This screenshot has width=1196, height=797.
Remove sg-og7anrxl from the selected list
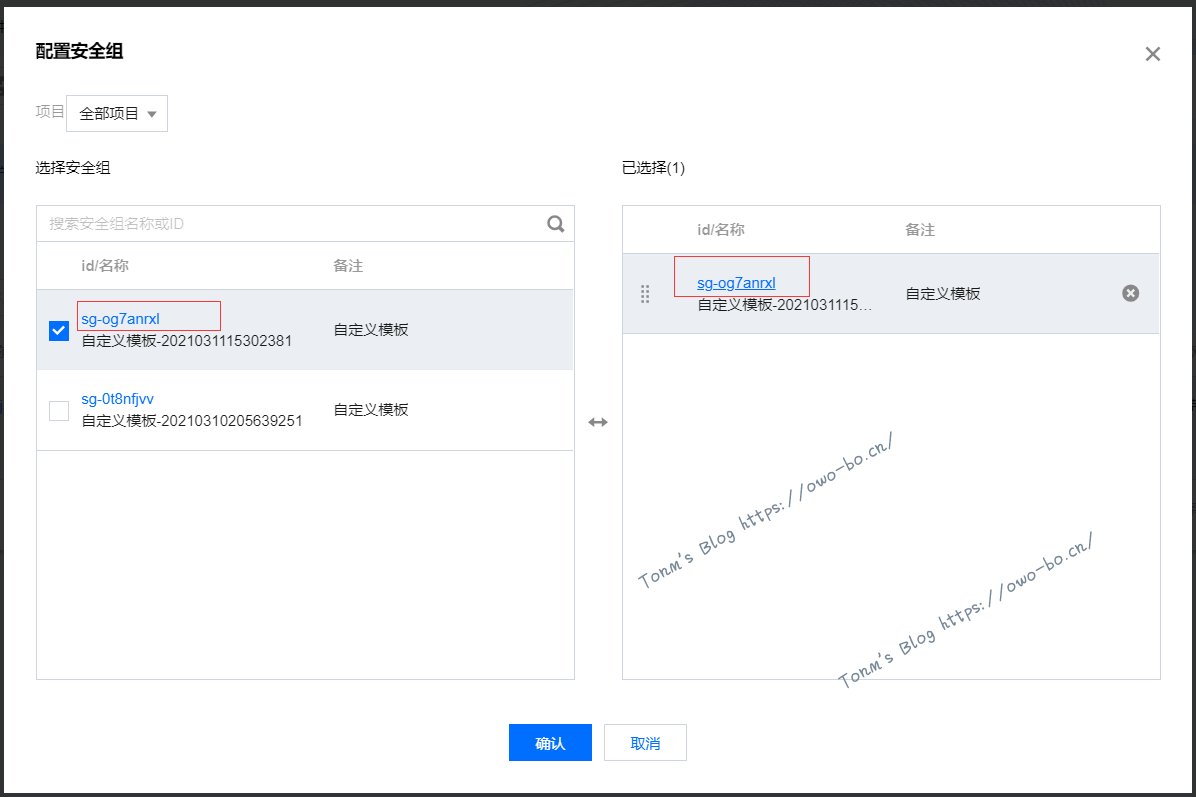(x=1130, y=293)
